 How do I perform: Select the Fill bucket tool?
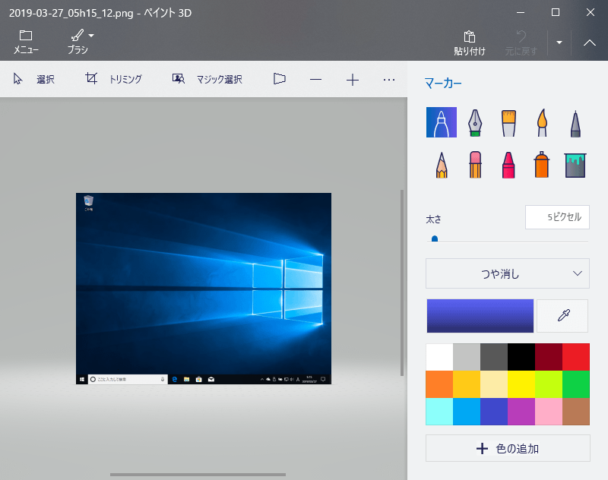pos(575,165)
